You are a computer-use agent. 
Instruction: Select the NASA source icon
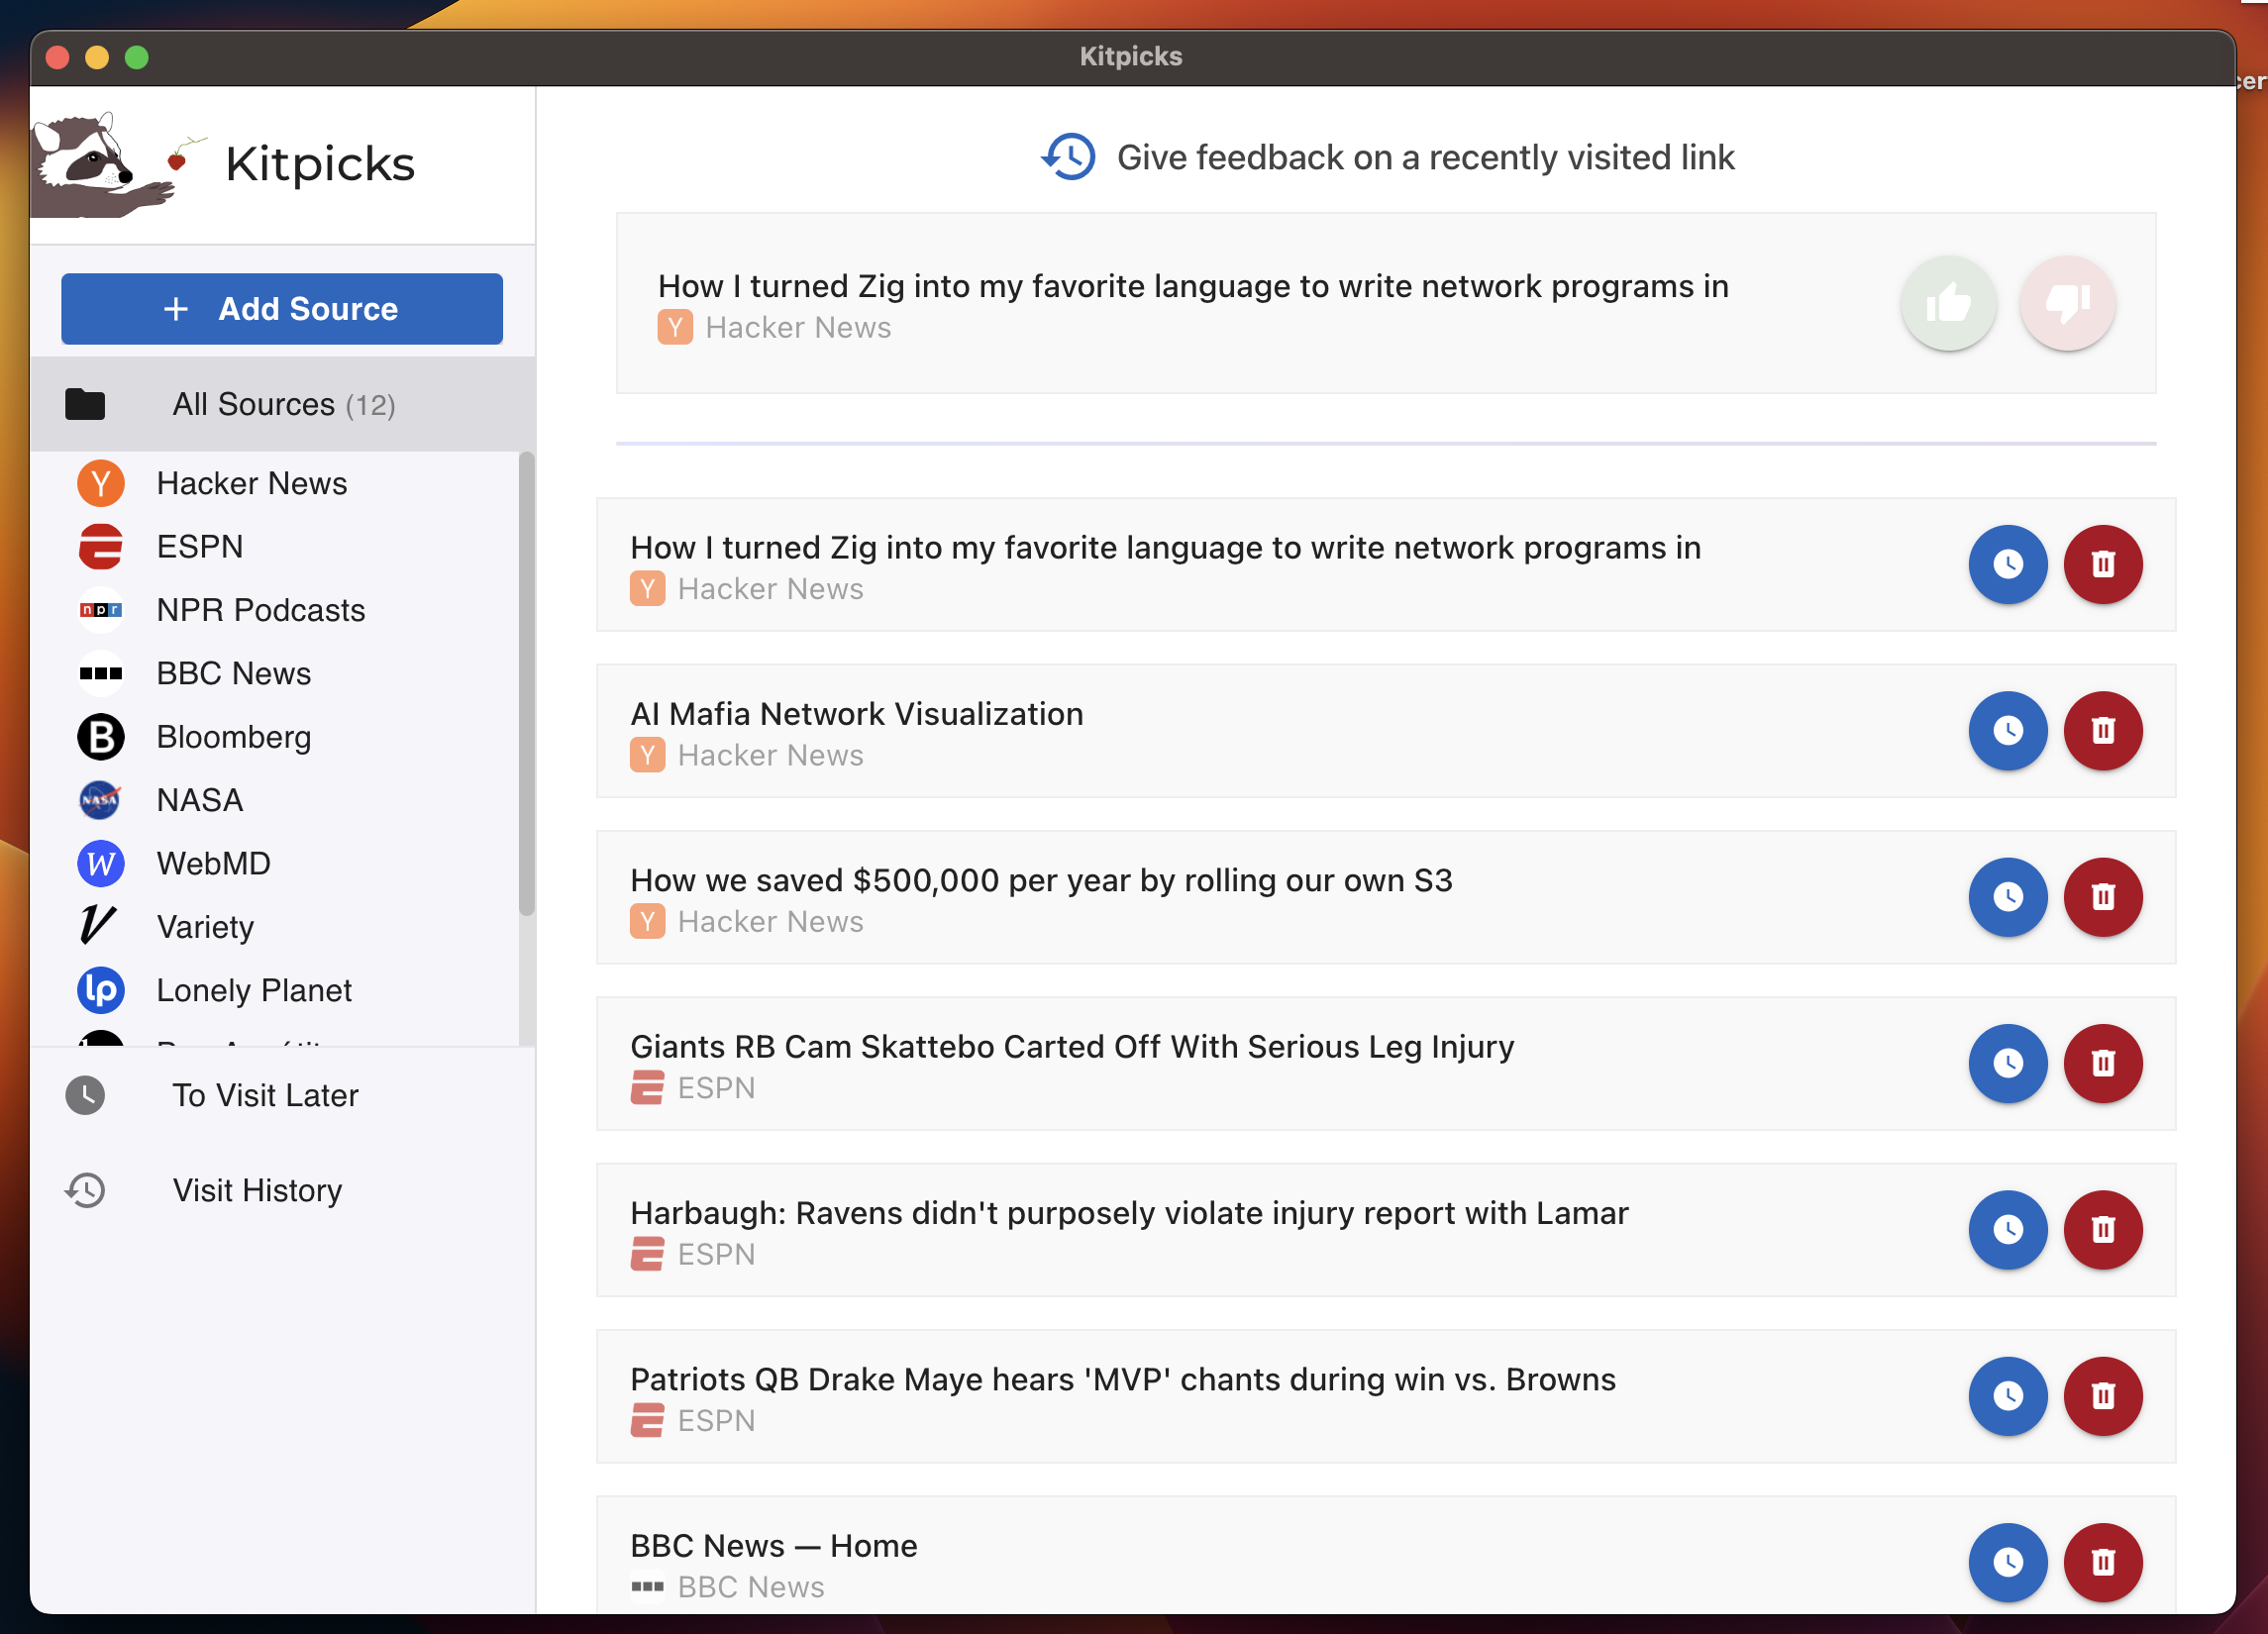click(100, 800)
